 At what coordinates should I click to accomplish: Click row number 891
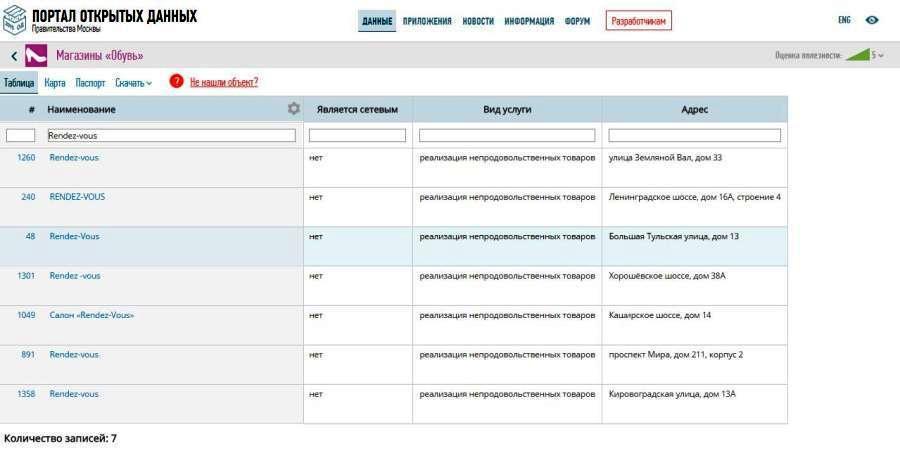[x=28, y=355]
